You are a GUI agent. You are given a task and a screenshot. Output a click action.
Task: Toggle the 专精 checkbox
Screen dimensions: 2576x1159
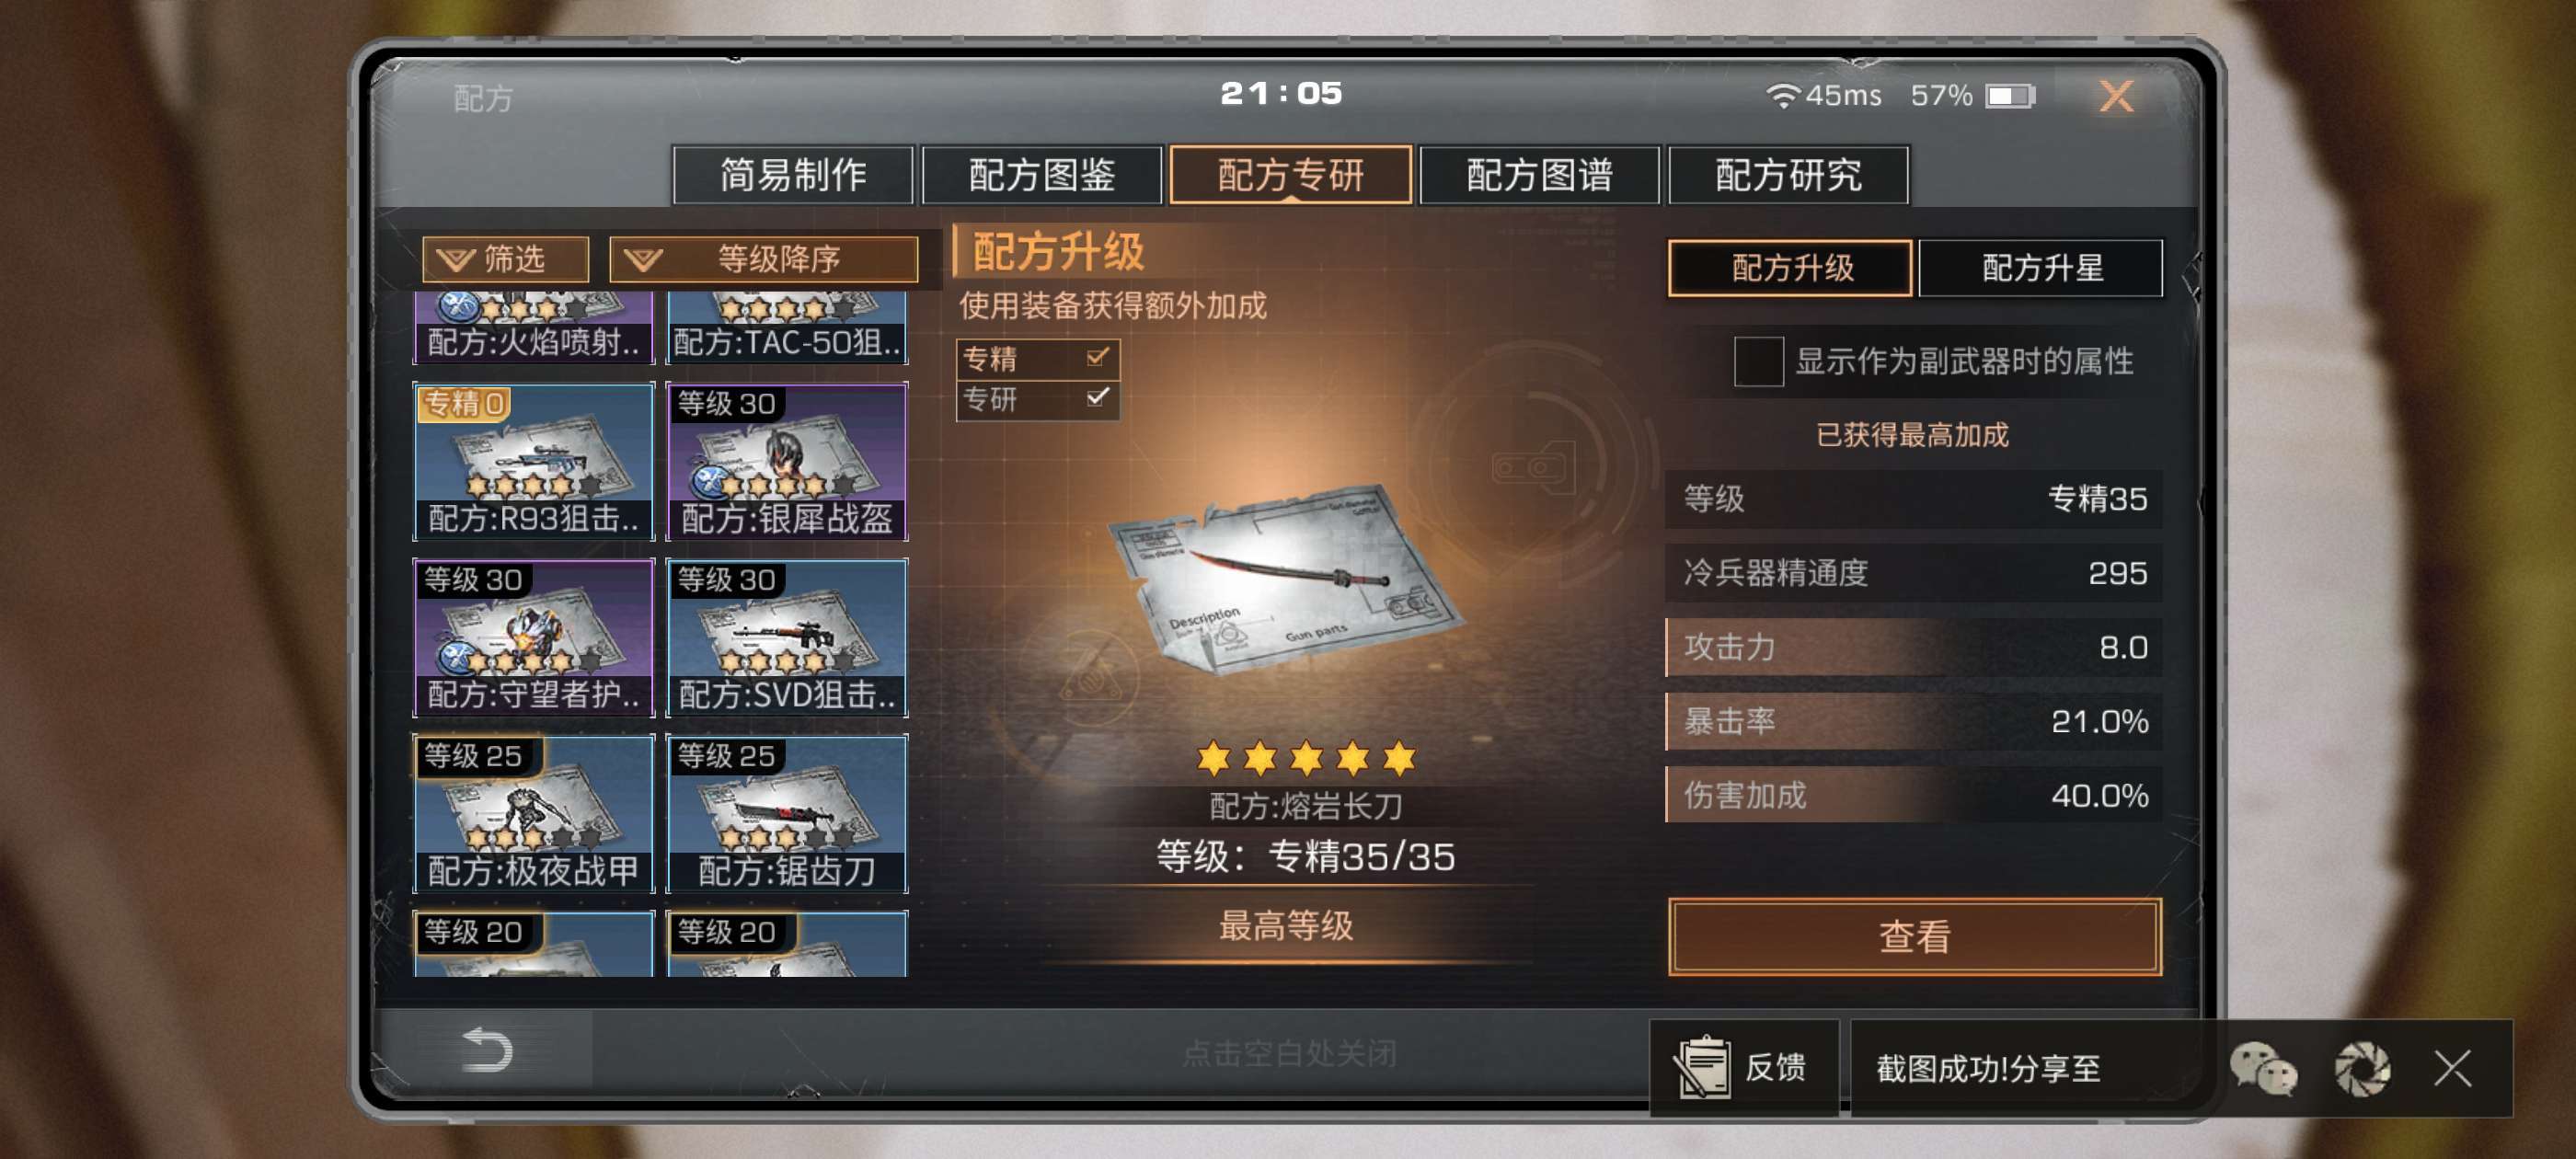(x=1097, y=356)
